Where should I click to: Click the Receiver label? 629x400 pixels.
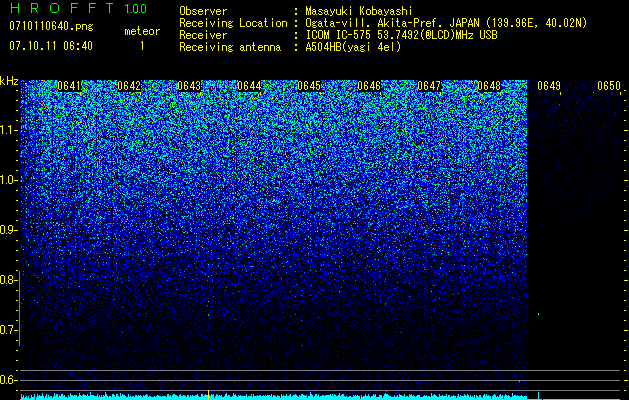click(x=203, y=35)
